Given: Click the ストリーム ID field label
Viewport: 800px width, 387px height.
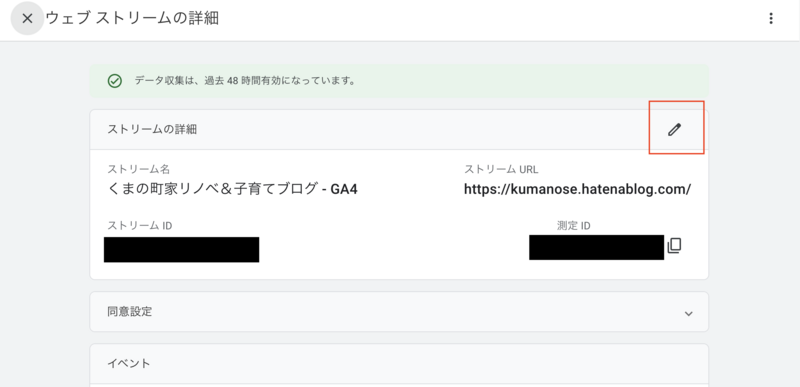Looking at the screenshot, I should tap(140, 225).
